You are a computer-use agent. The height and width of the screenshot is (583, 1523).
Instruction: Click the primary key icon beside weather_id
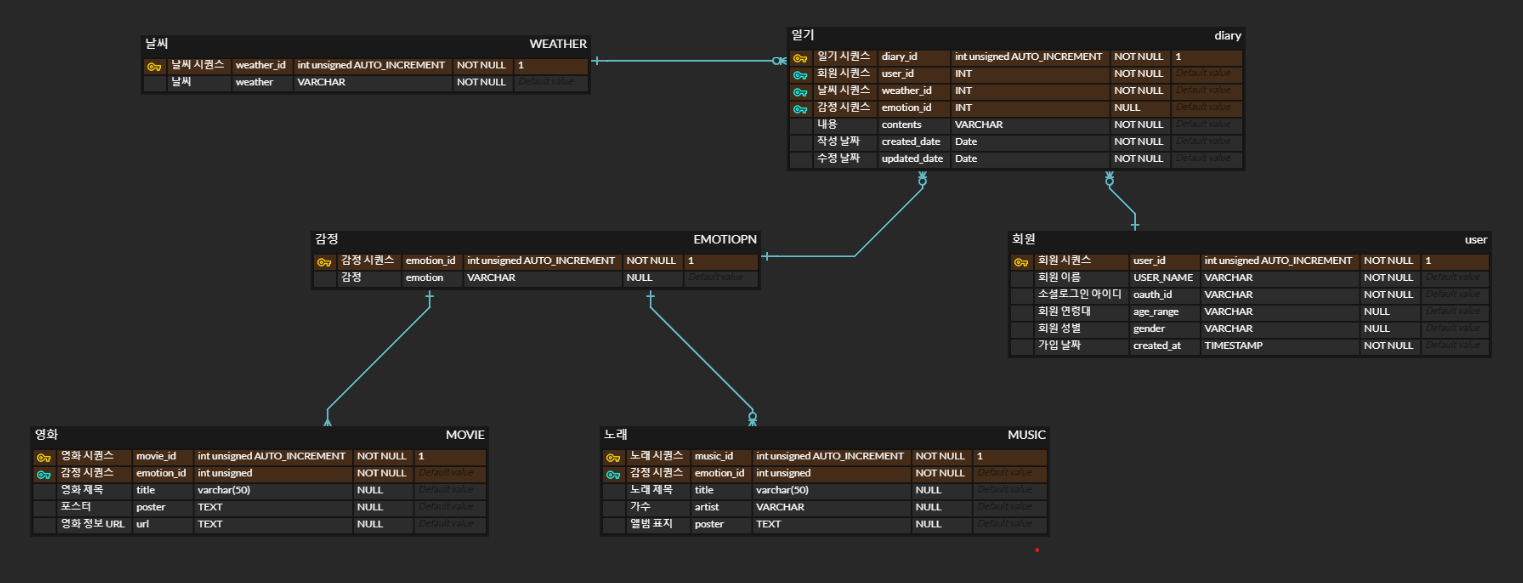[154, 66]
